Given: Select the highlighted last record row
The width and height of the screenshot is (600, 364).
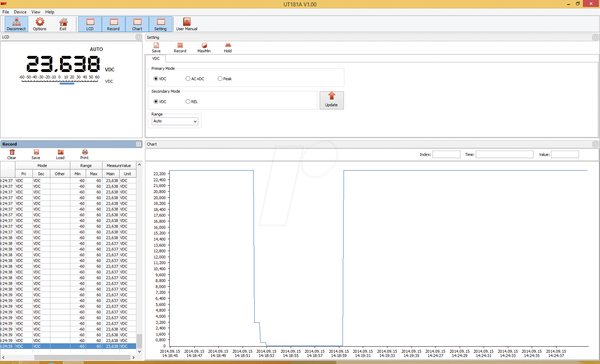Looking at the screenshot, I should point(68,346).
